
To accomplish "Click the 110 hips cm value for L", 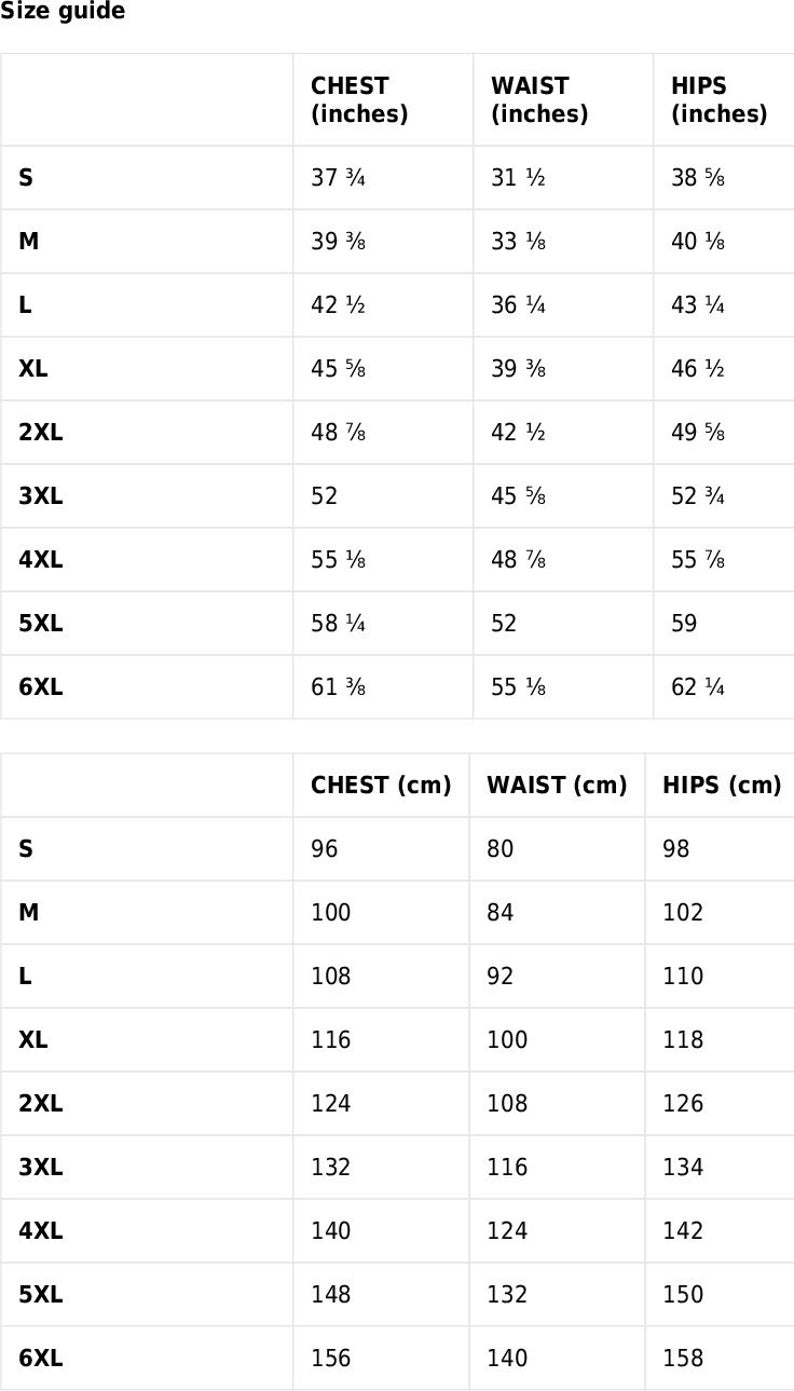I will pyautogui.click(x=683, y=977).
